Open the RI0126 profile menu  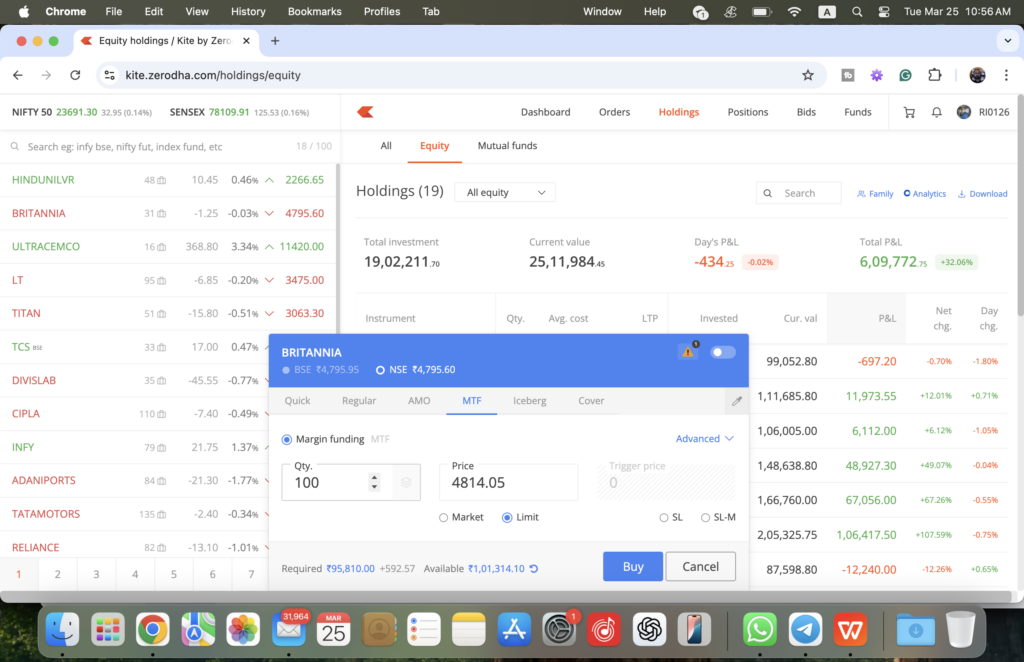[983, 112]
